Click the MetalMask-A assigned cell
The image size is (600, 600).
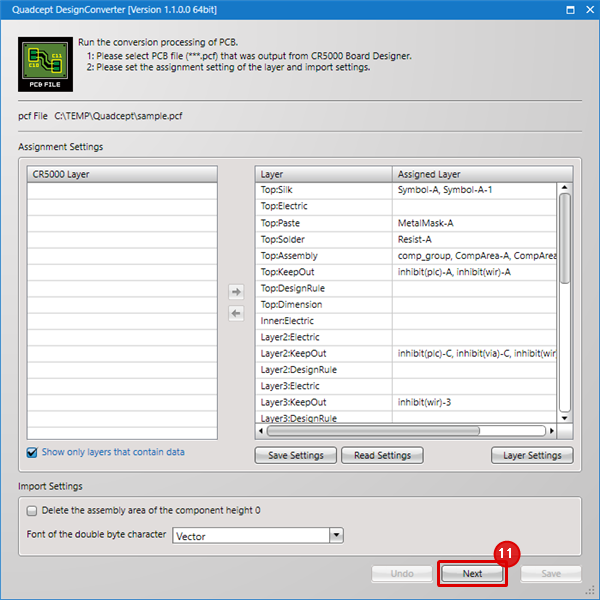[474, 223]
